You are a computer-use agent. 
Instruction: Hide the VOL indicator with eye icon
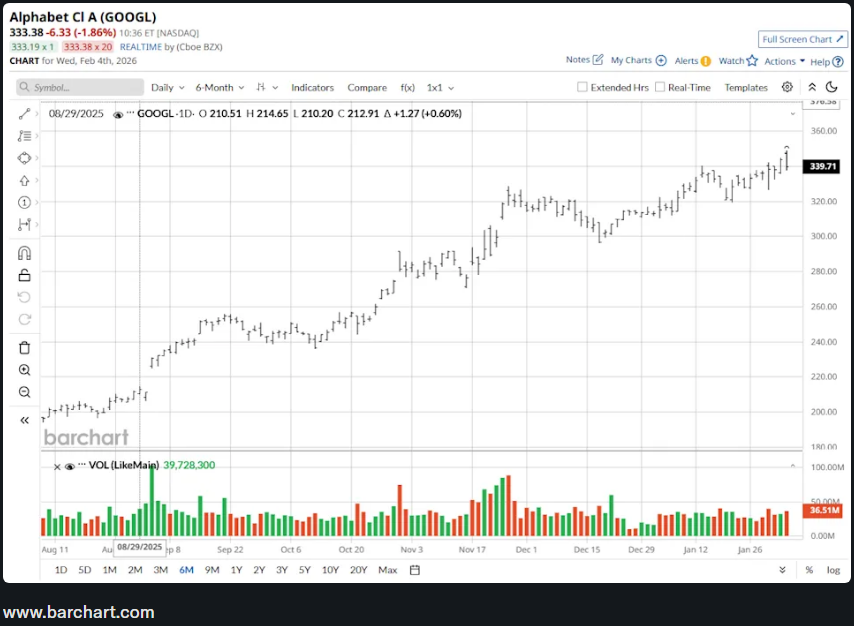pos(69,466)
